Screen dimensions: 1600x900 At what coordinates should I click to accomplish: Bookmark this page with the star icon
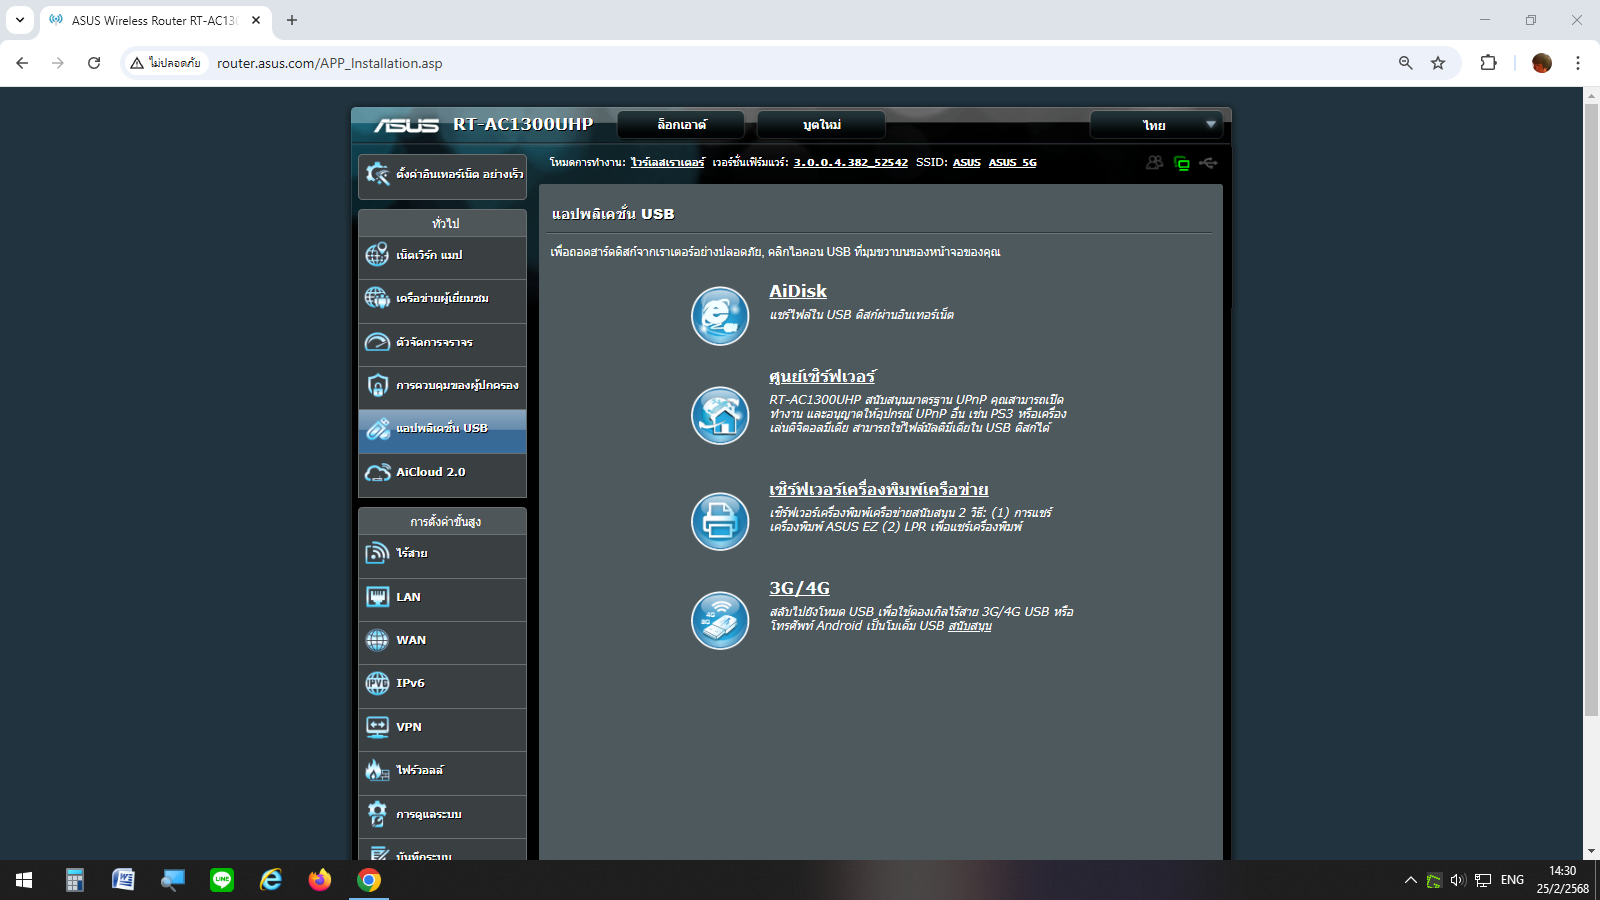click(1438, 63)
